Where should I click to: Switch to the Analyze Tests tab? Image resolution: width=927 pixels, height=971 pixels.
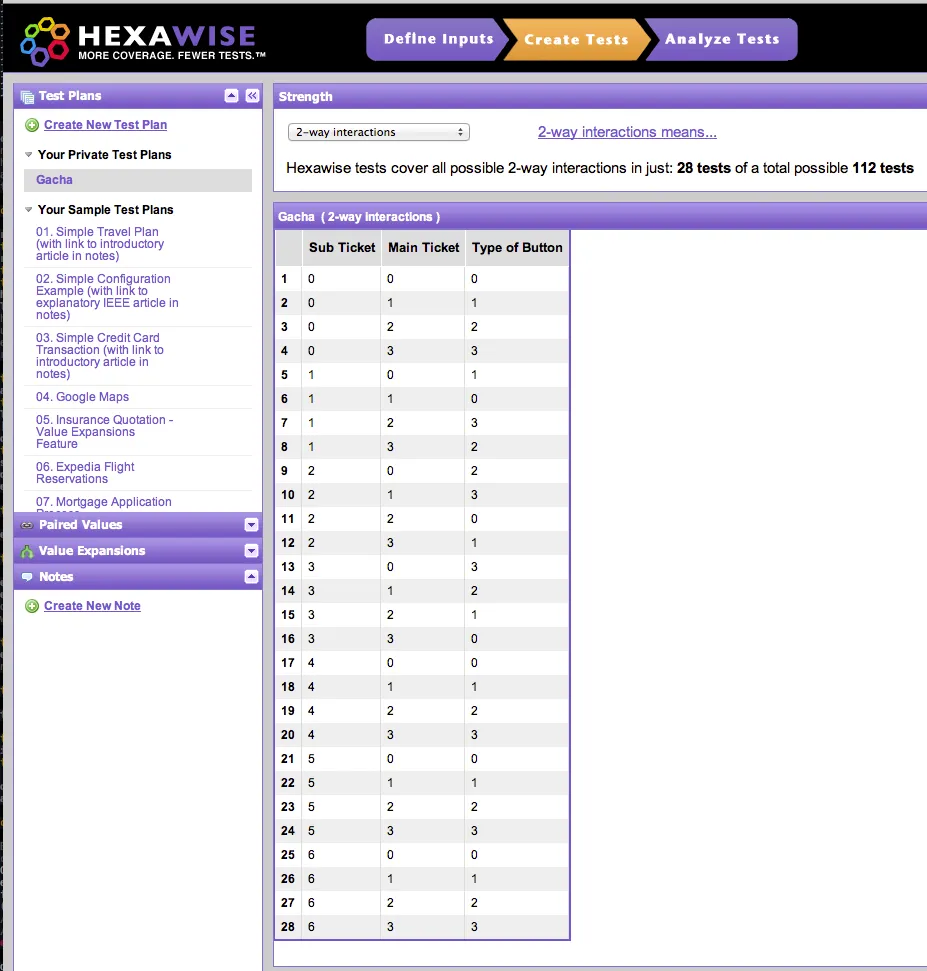pos(721,40)
